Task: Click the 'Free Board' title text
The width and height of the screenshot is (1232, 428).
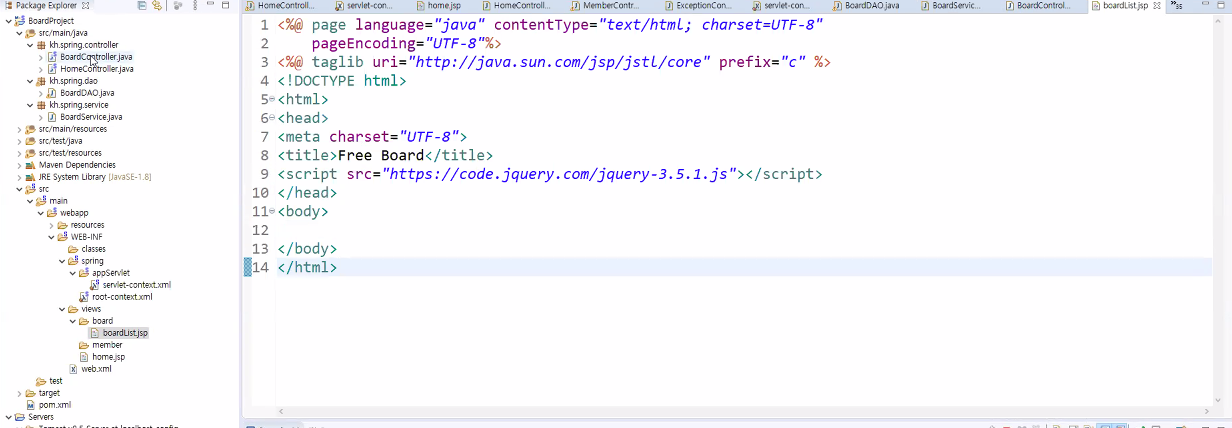Action: point(381,155)
